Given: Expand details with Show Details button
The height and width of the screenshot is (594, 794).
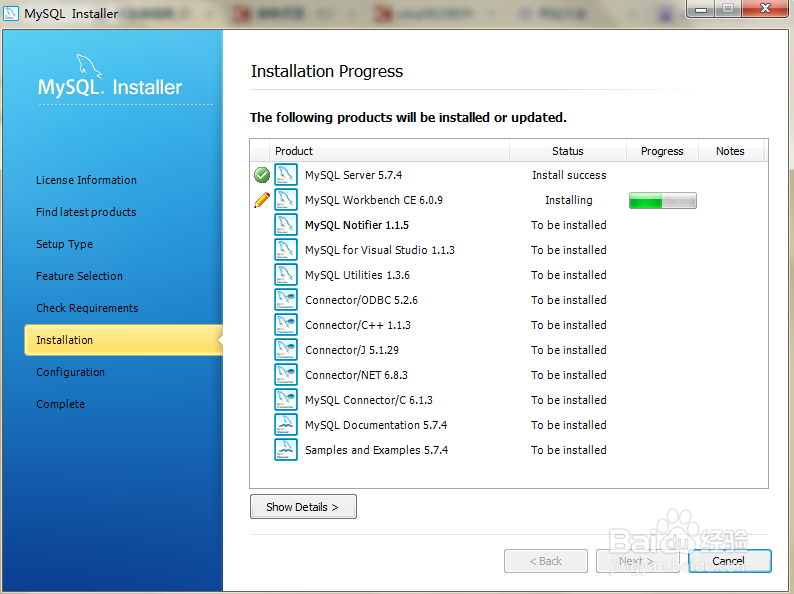Looking at the screenshot, I should tap(303, 507).
